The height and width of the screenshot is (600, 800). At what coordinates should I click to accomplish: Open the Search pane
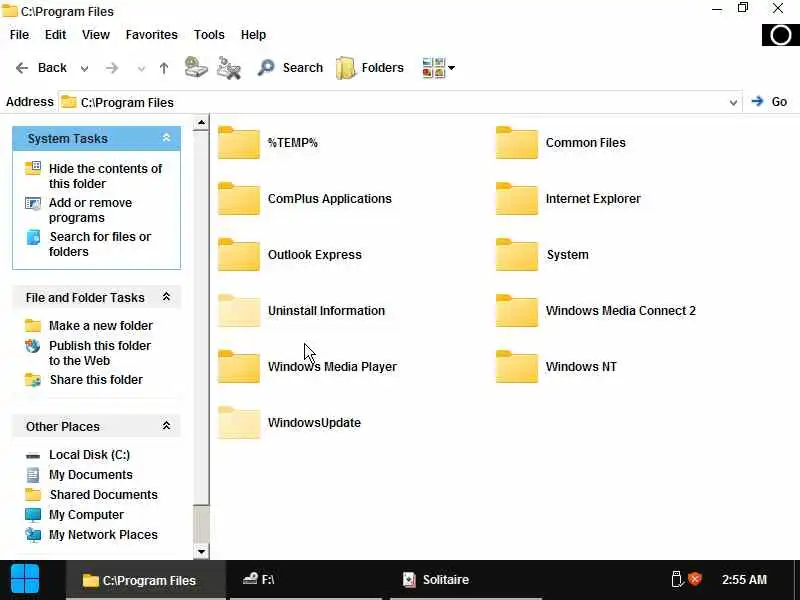290,67
